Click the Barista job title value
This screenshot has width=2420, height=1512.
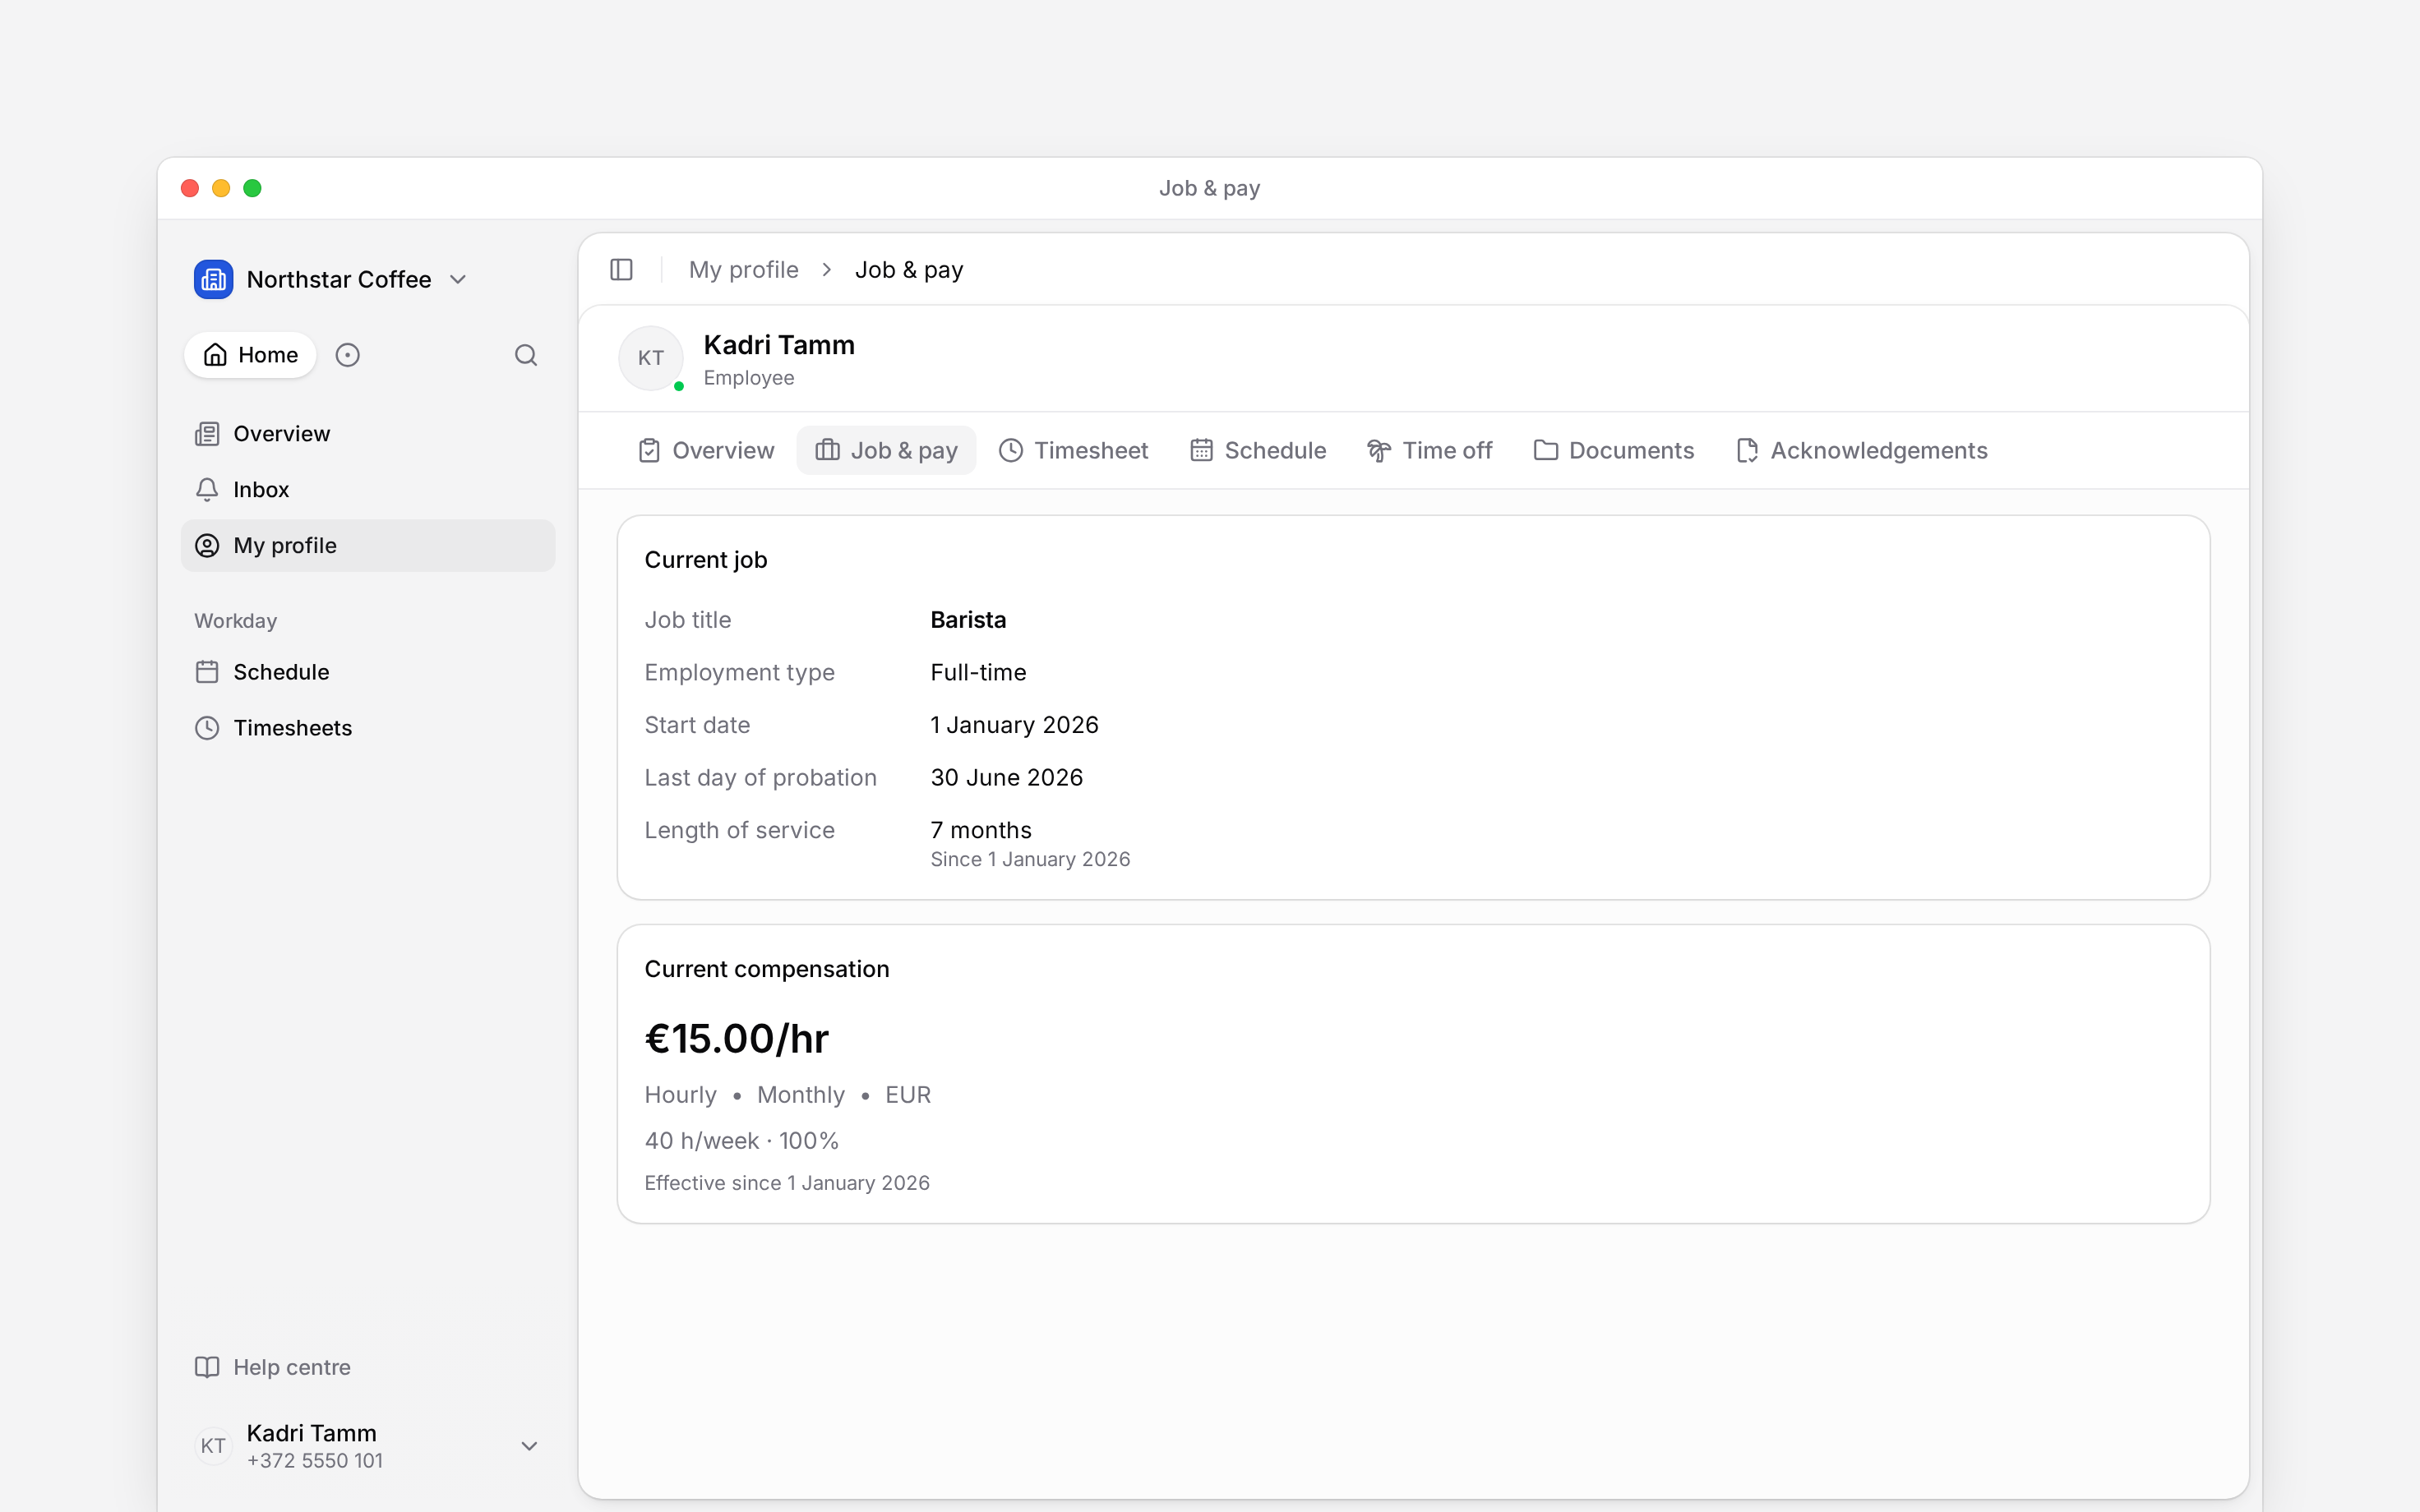click(968, 620)
